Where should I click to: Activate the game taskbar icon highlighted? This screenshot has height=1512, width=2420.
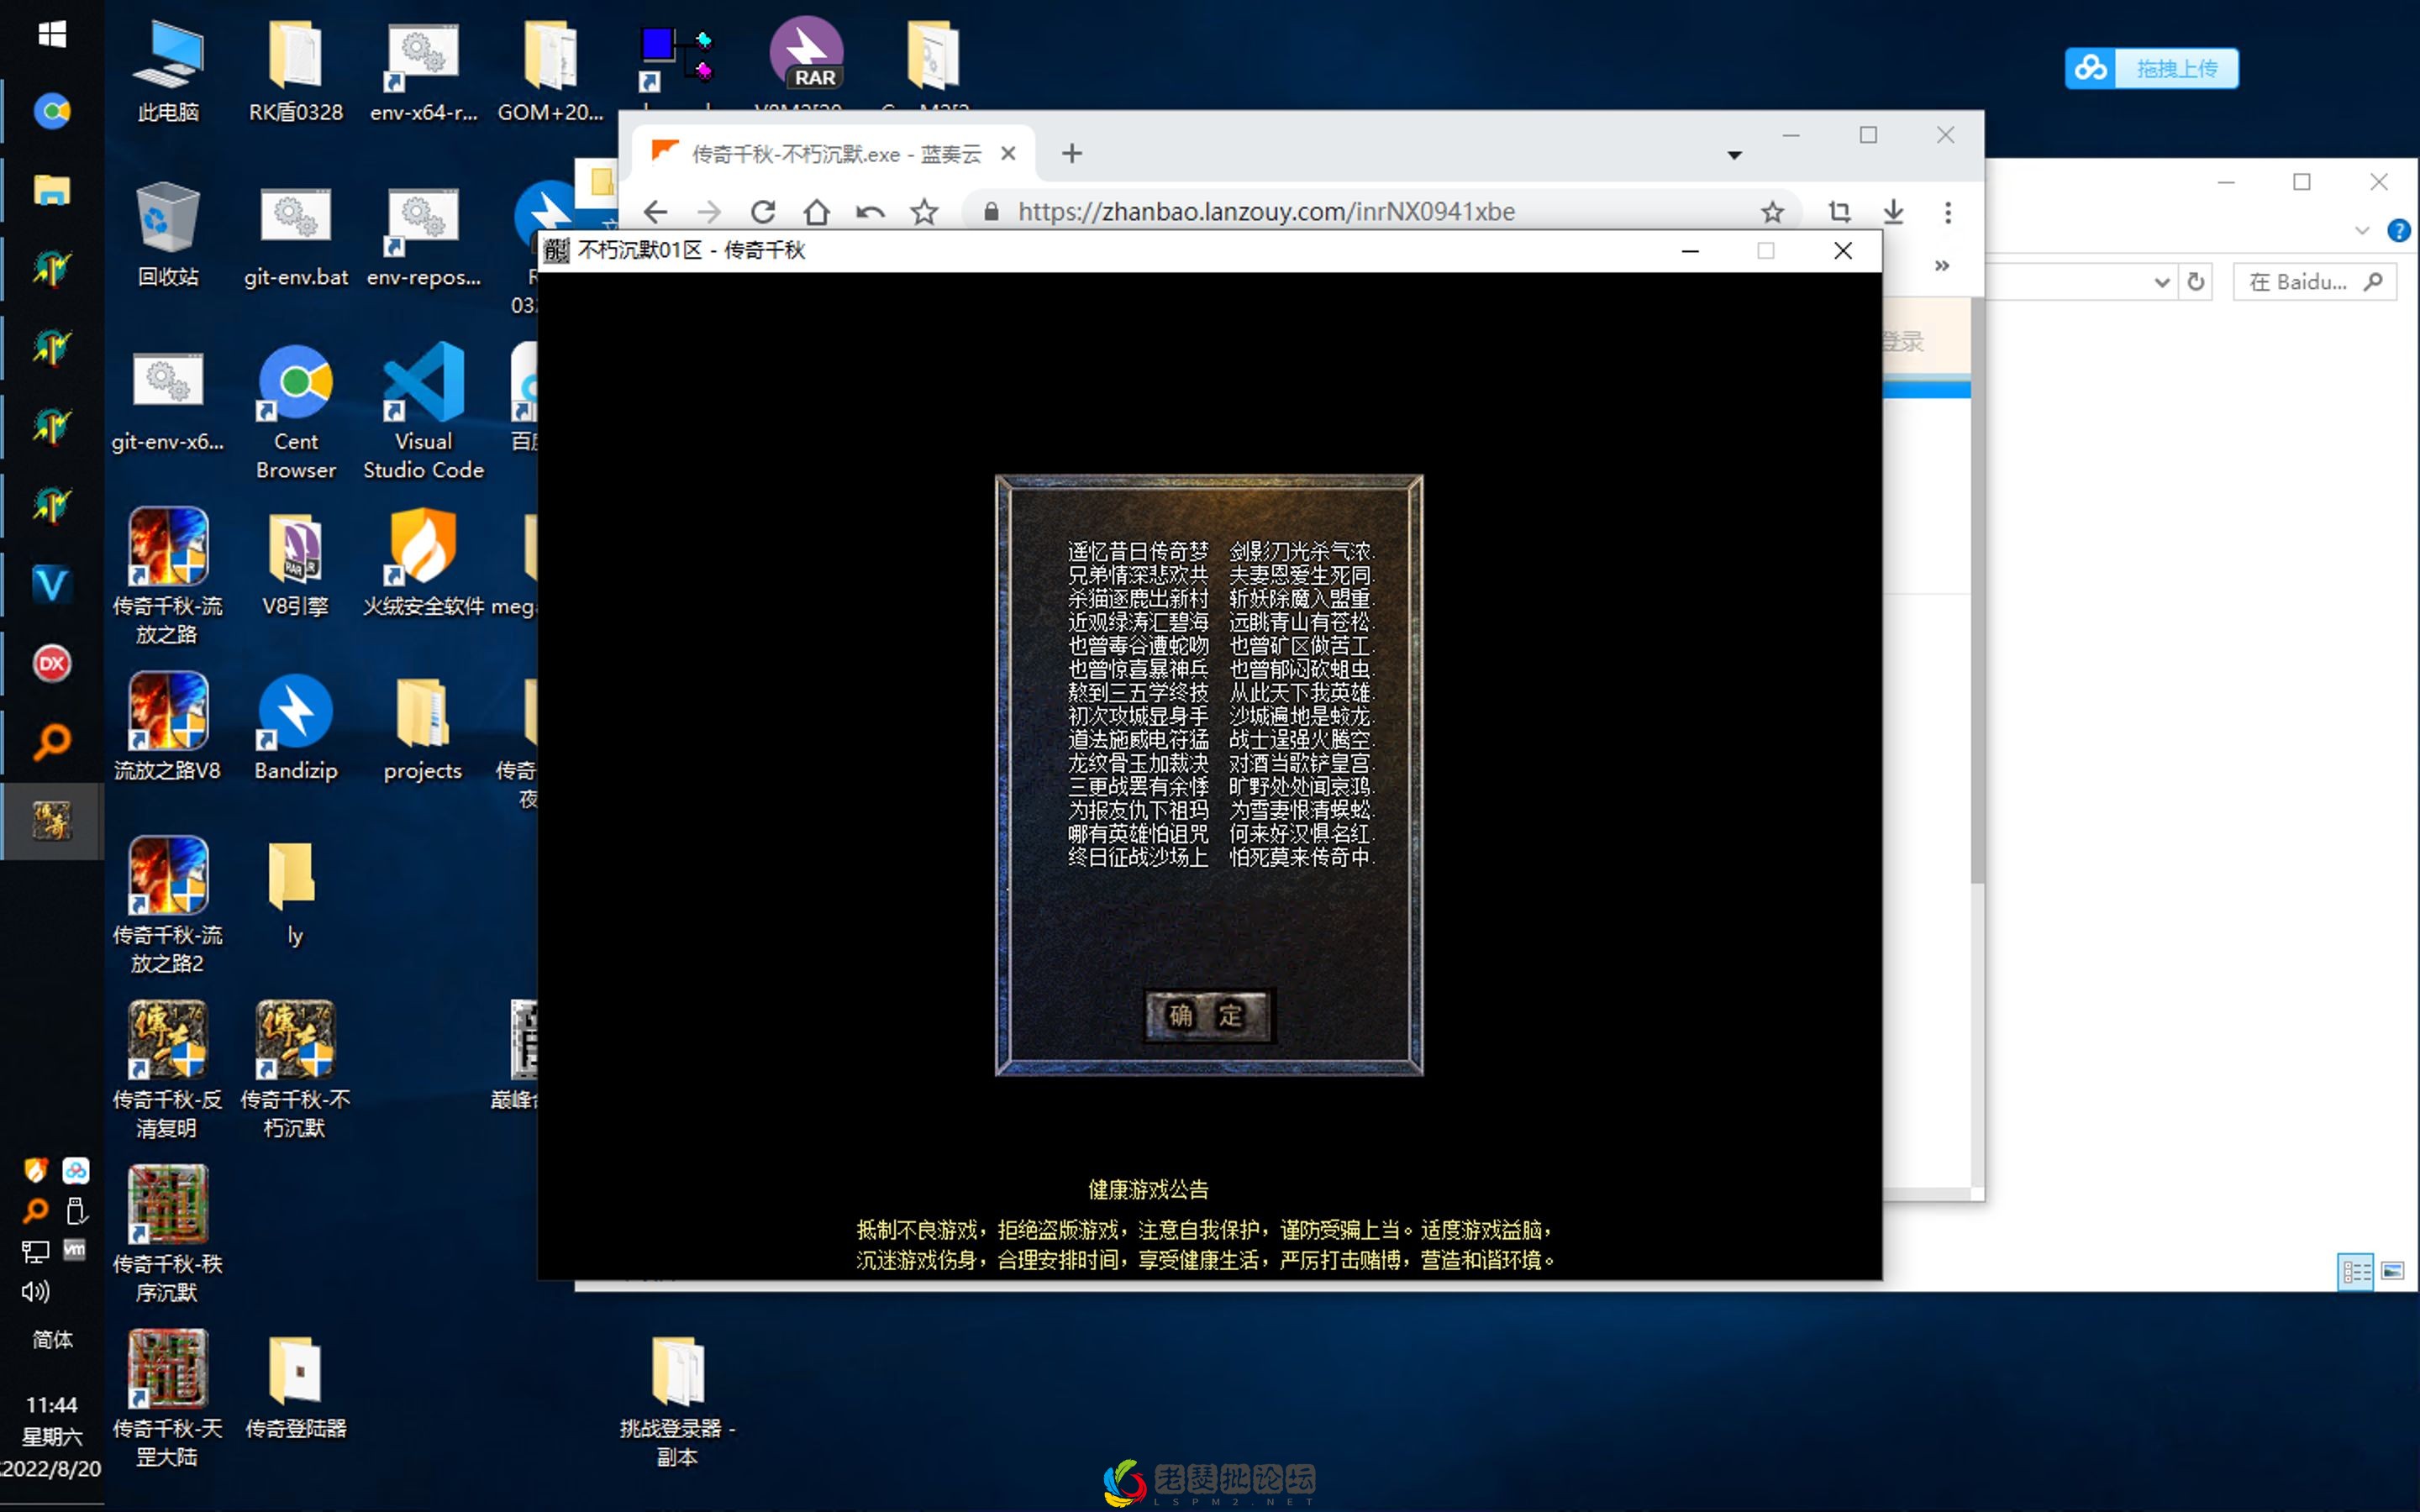[x=52, y=821]
